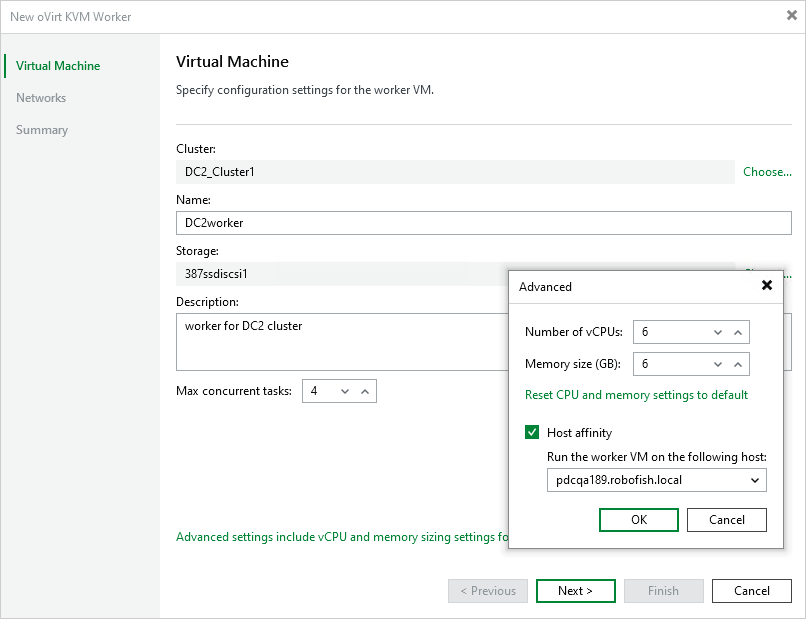Image resolution: width=806 pixels, height=619 pixels.
Task: Choose a different cluster via Choose... link
Action: pyautogui.click(x=767, y=172)
